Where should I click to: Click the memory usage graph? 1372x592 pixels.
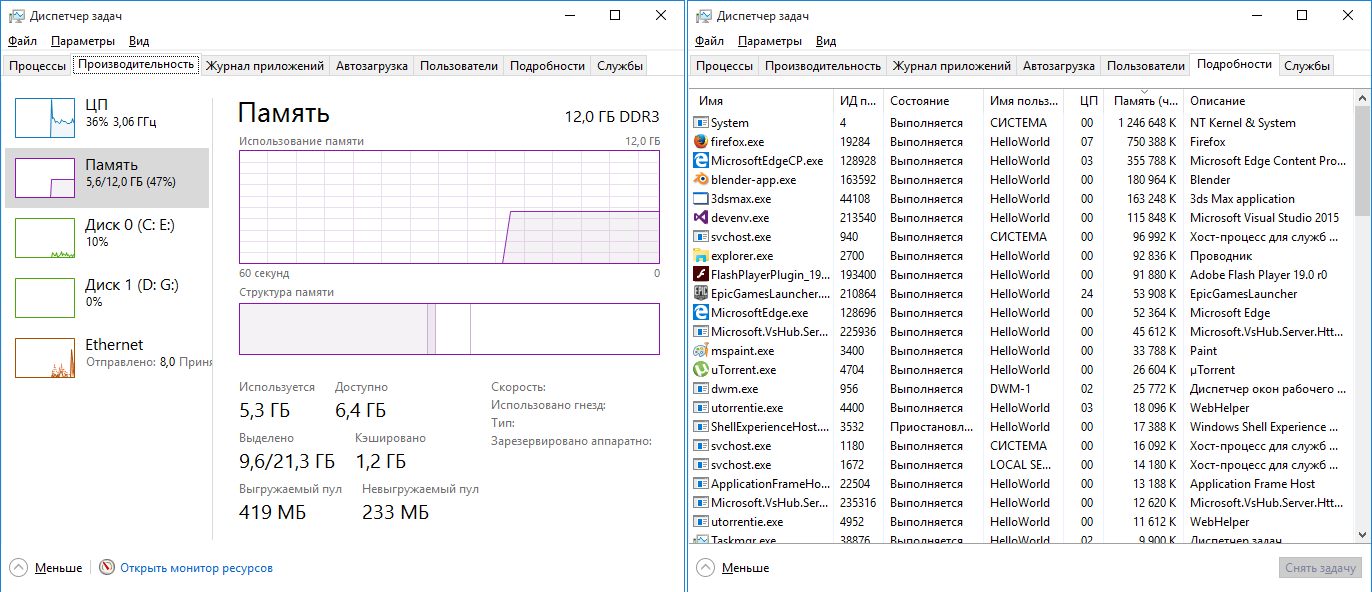click(x=449, y=206)
